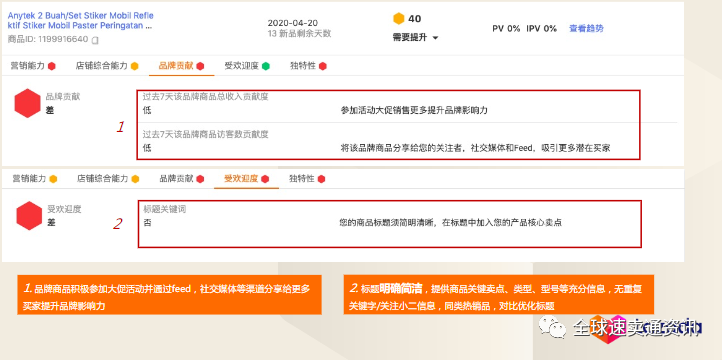
Task: Select 独特性 tab in upper tab row
Action: (308, 66)
